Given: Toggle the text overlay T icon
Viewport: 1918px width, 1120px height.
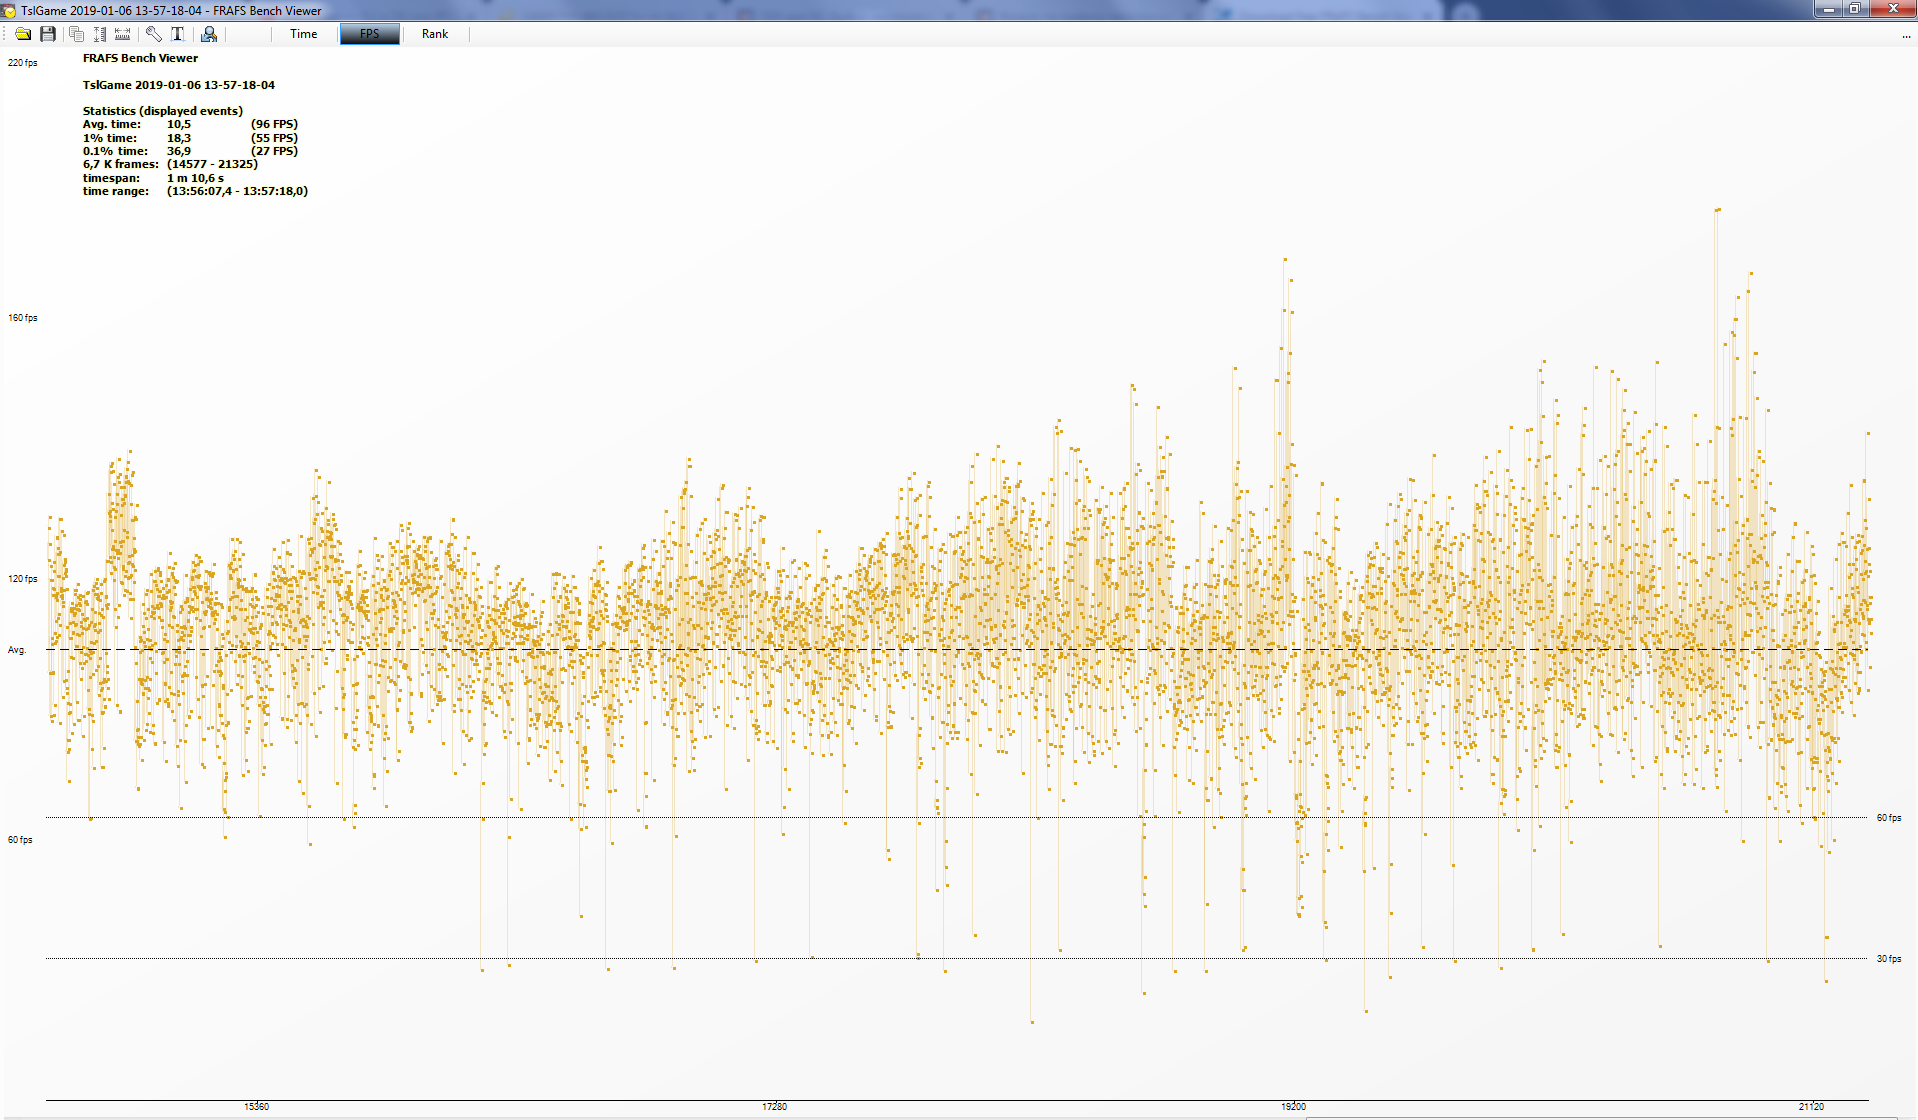Looking at the screenshot, I should coord(178,34).
